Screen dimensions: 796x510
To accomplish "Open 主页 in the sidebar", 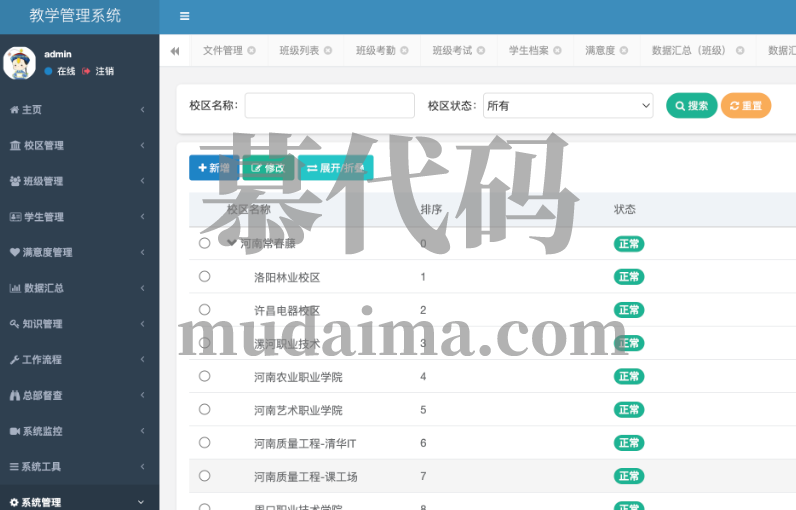I will (32, 110).
